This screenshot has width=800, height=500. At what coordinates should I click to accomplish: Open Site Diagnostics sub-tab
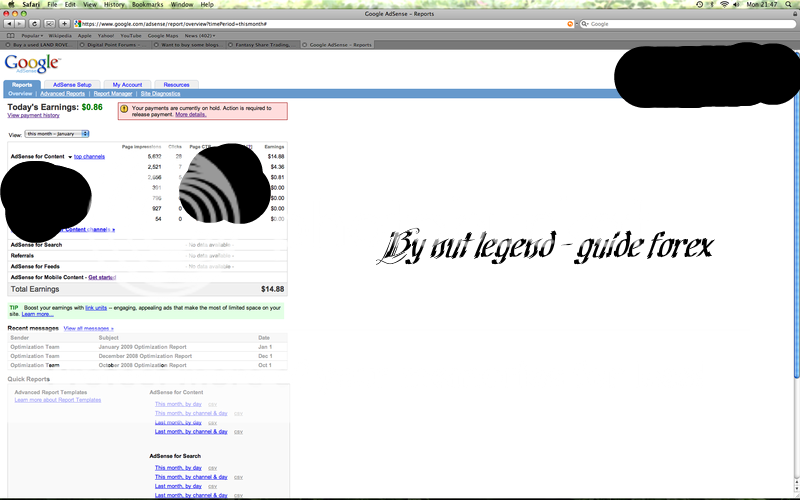point(160,94)
